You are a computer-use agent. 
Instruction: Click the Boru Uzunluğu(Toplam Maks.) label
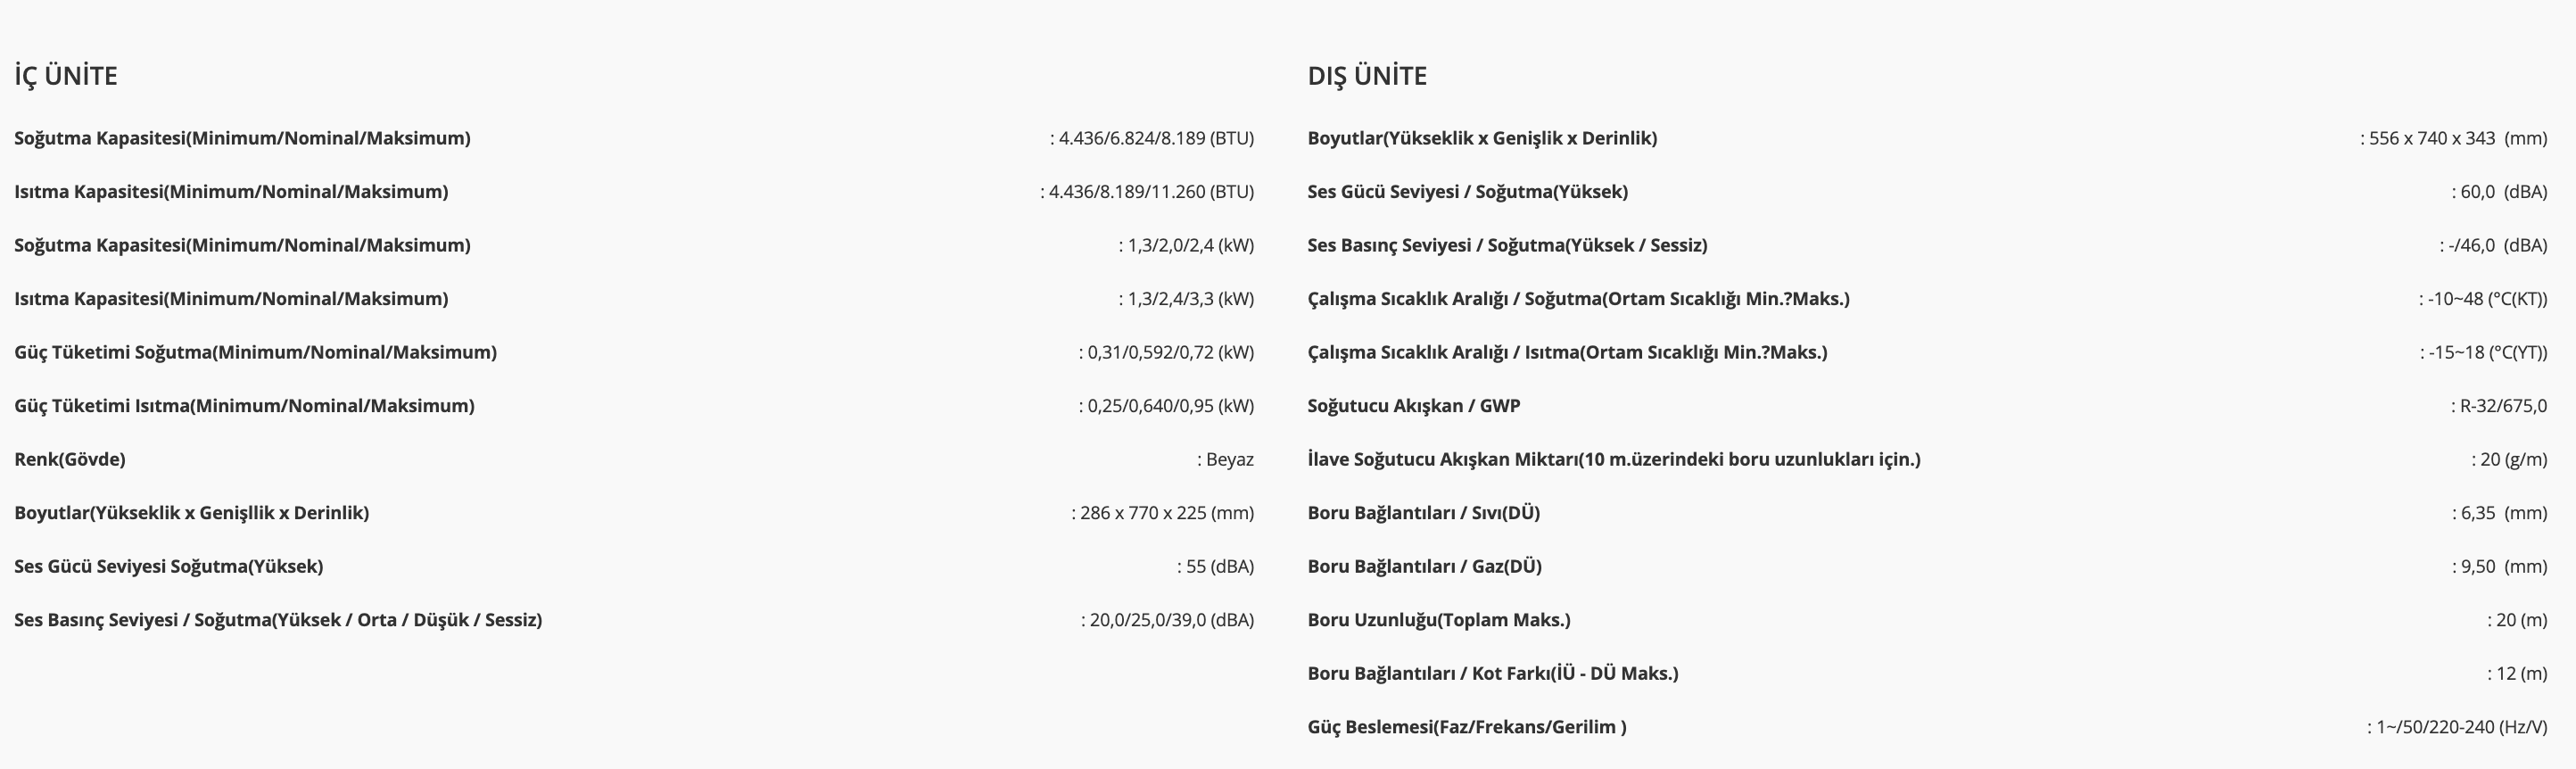(x=1438, y=620)
